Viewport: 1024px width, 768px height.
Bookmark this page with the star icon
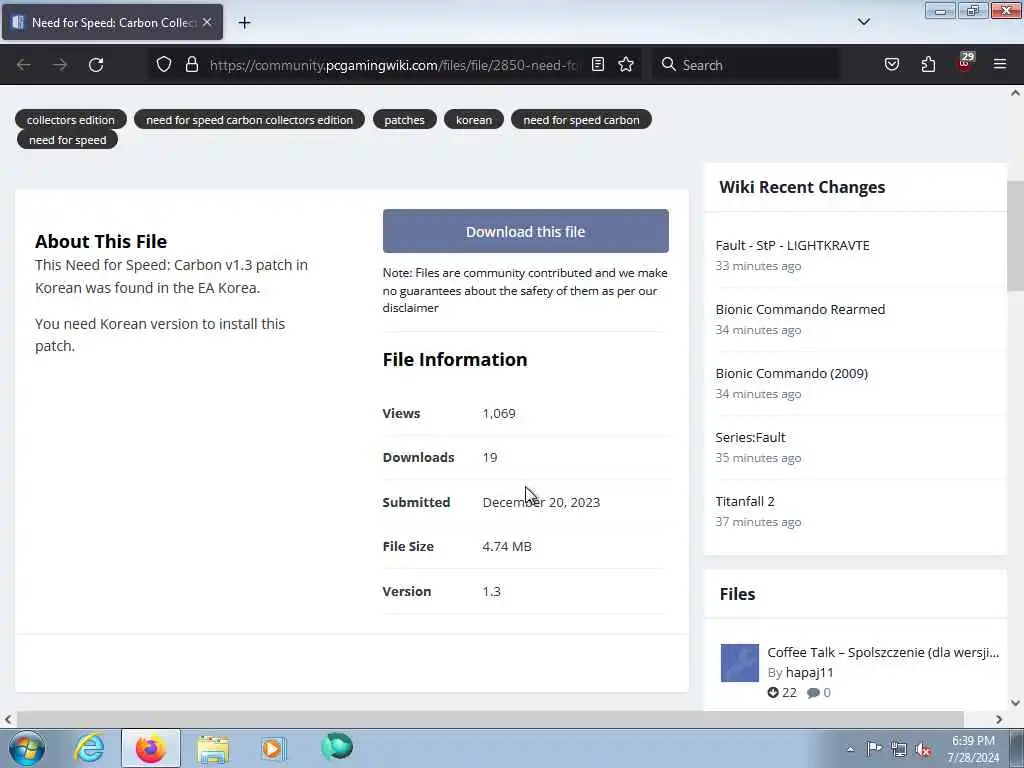click(x=626, y=64)
